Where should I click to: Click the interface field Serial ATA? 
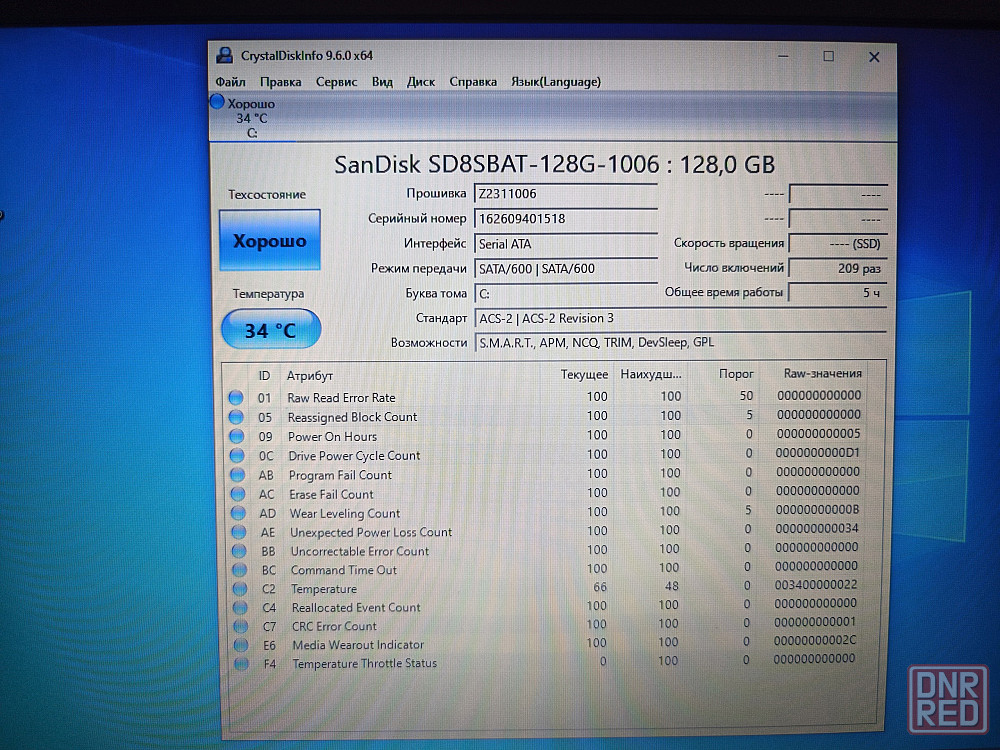pyautogui.click(x=565, y=244)
